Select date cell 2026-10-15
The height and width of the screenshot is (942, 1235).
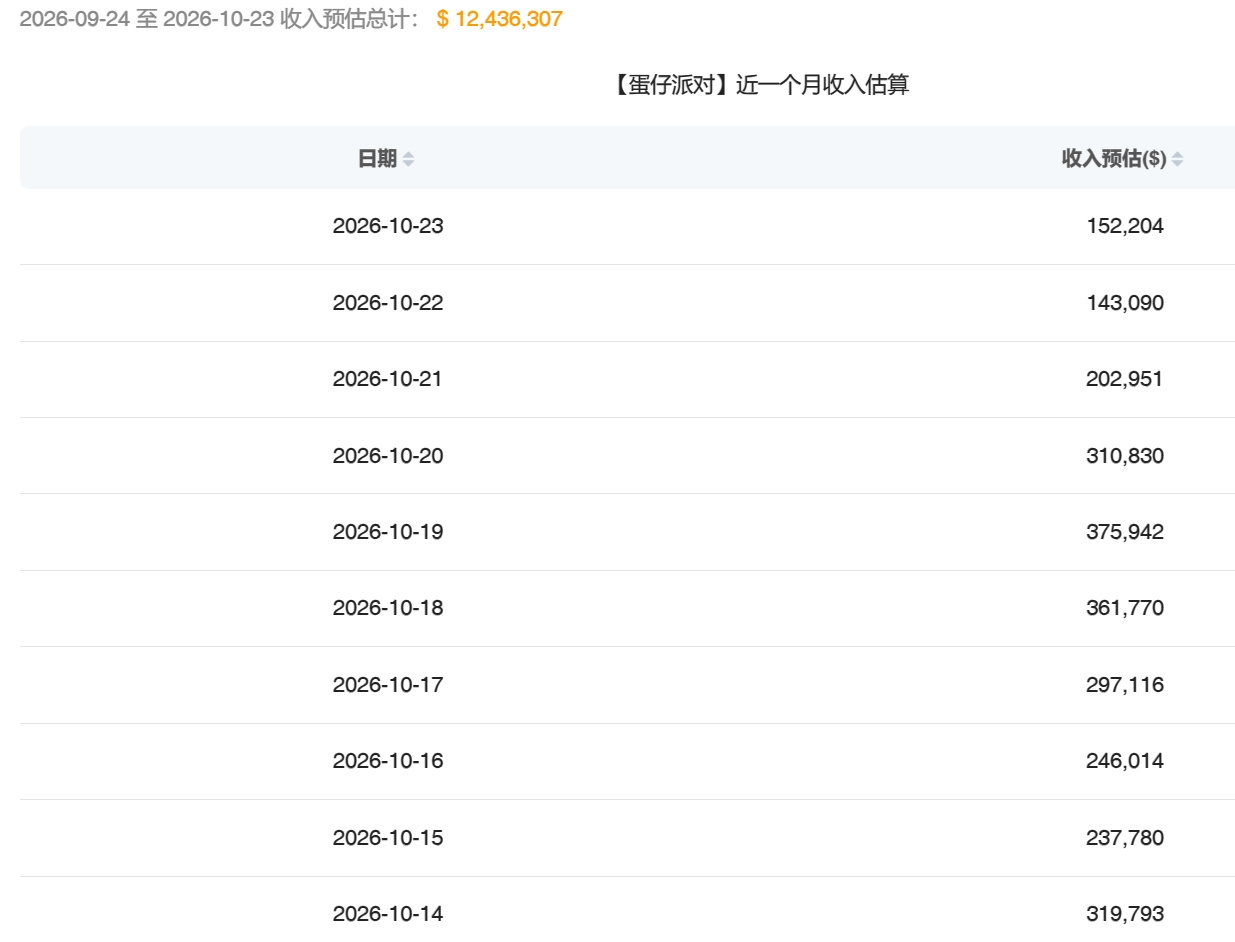click(388, 837)
